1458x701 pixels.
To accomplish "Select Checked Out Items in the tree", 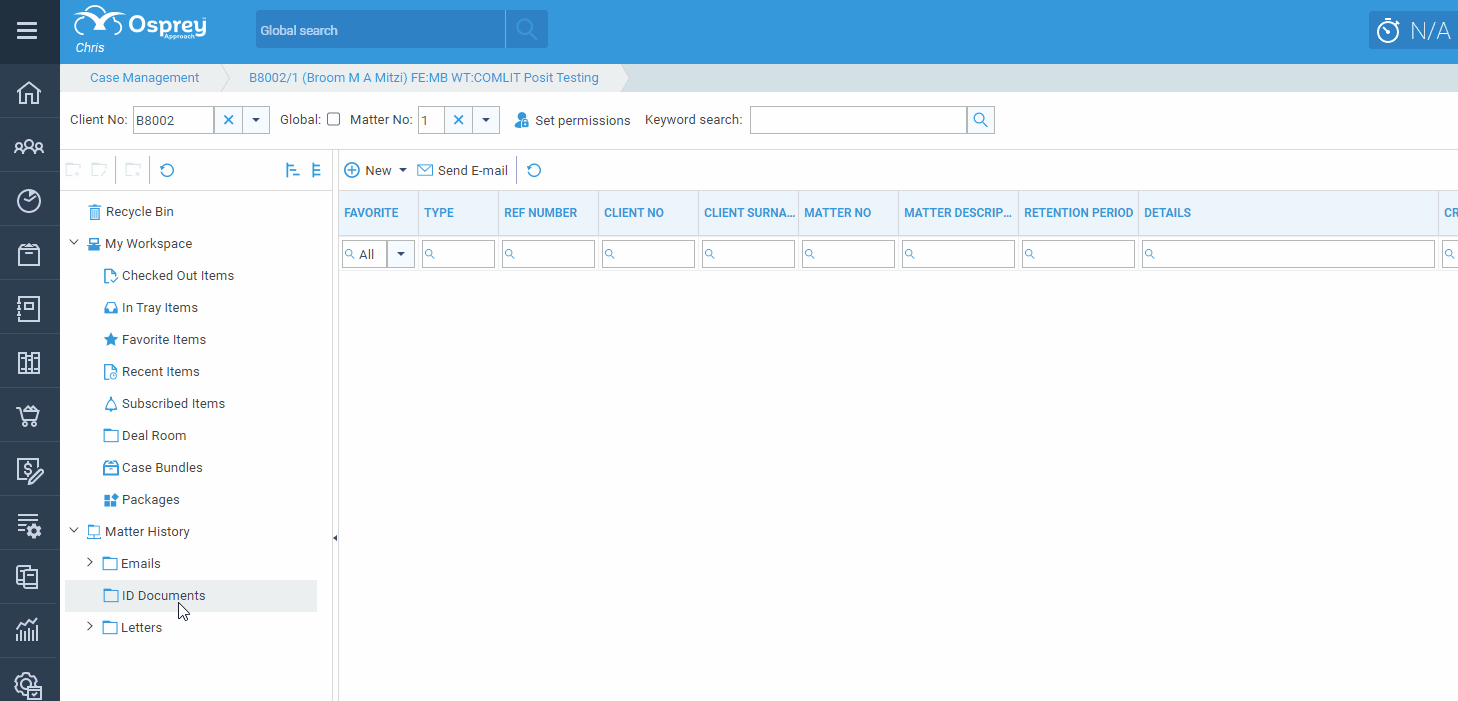I will [169, 275].
